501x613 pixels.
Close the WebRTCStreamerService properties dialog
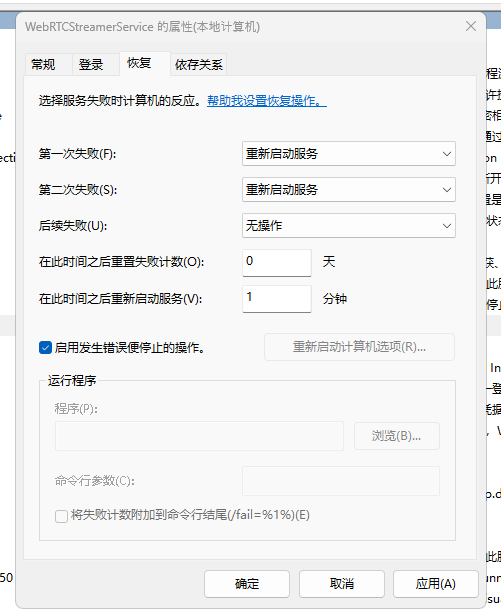point(471,26)
